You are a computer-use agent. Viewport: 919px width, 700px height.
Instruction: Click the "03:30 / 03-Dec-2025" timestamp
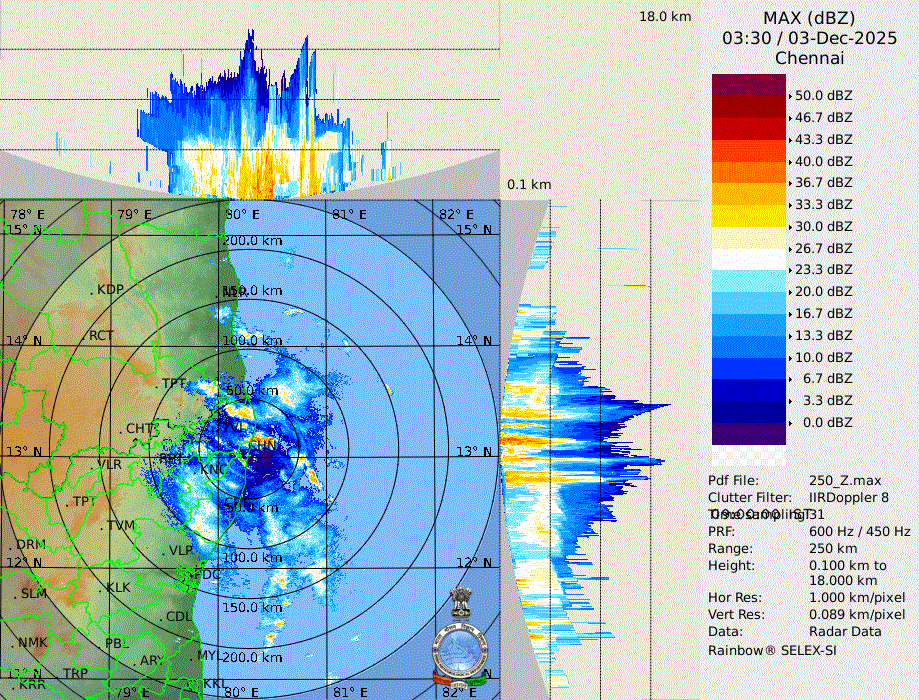(x=809, y=38)
